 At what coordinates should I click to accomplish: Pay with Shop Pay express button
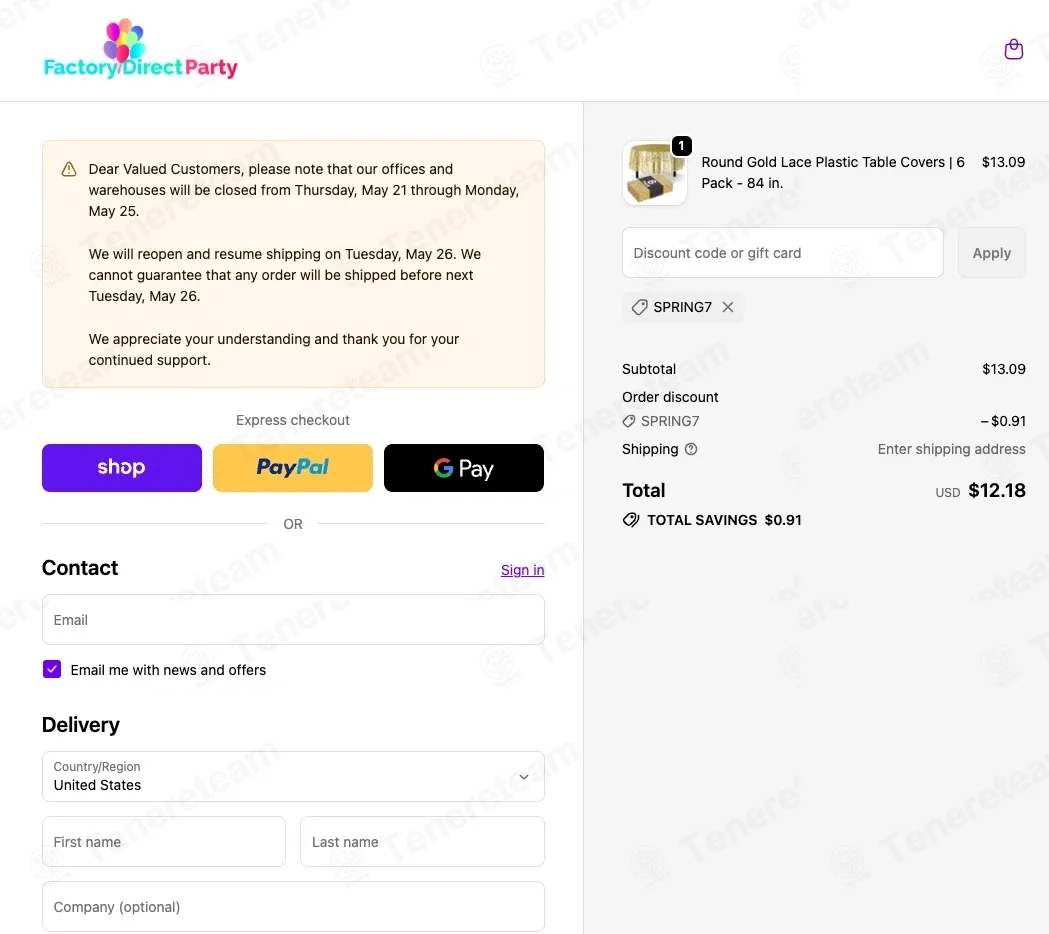122,468
